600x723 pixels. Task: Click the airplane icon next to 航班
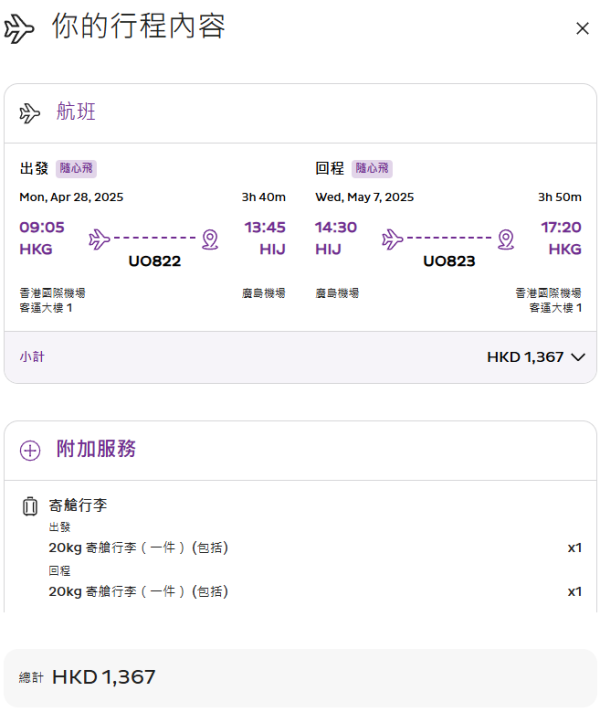point(30,113)
